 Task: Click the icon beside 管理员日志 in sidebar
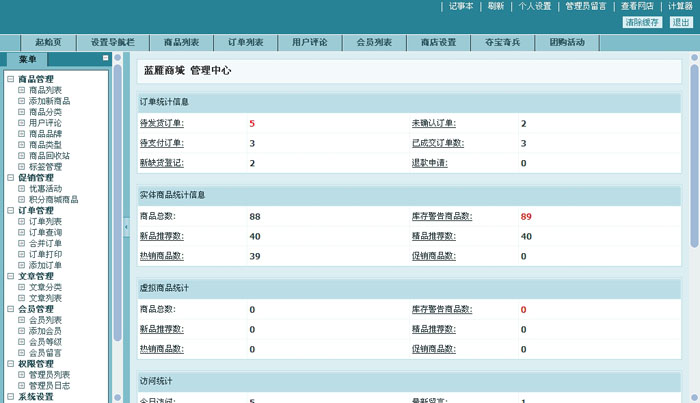[21, 386]
